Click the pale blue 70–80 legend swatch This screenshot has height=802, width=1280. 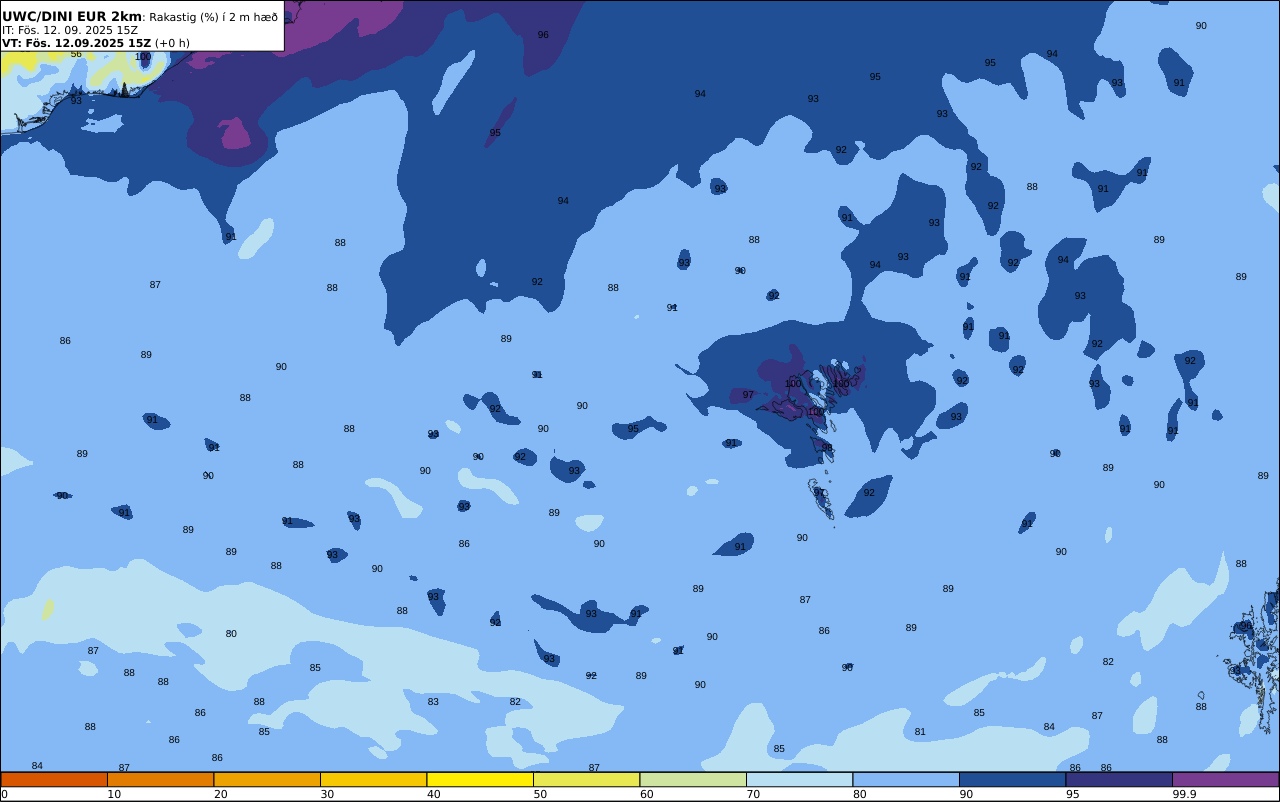click(800, 779)
